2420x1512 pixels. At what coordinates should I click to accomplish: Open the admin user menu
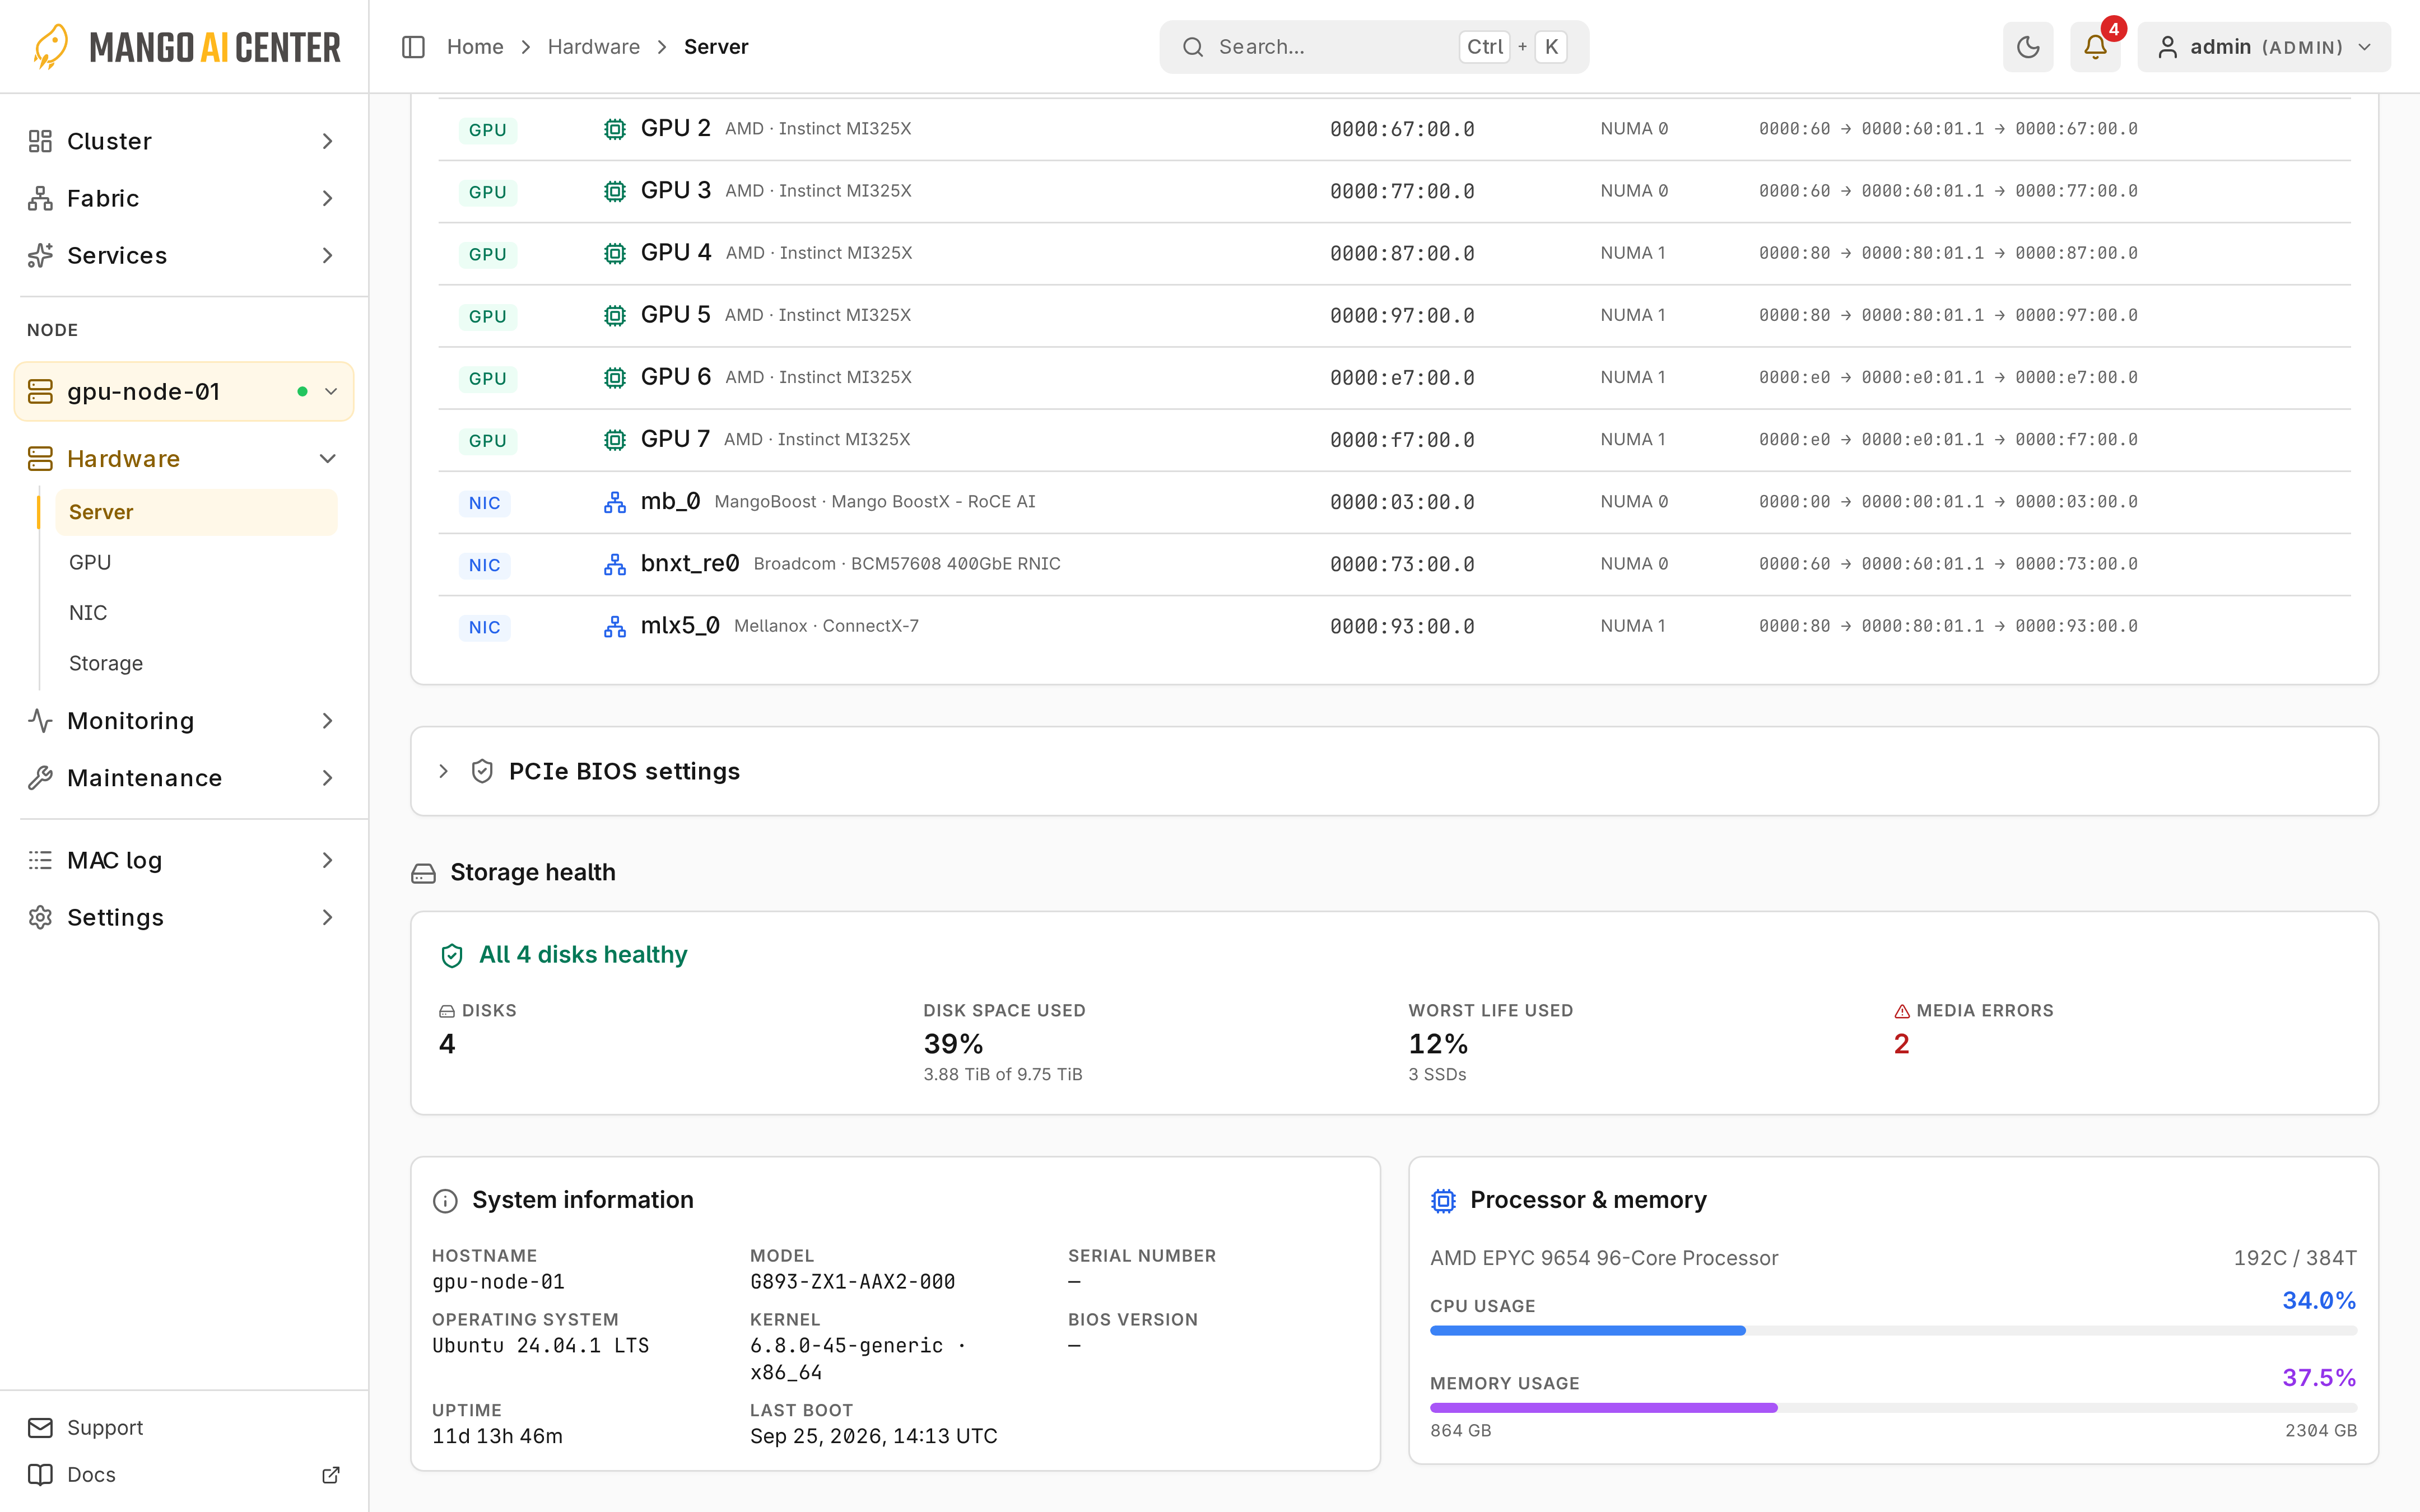2264,47
